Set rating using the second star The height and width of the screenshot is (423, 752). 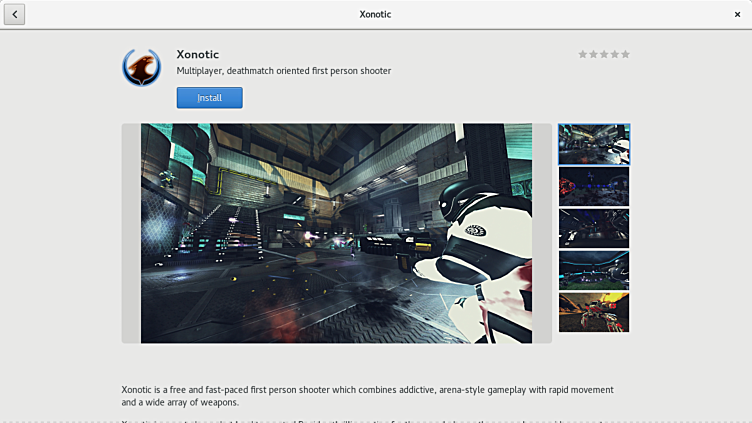594,54
